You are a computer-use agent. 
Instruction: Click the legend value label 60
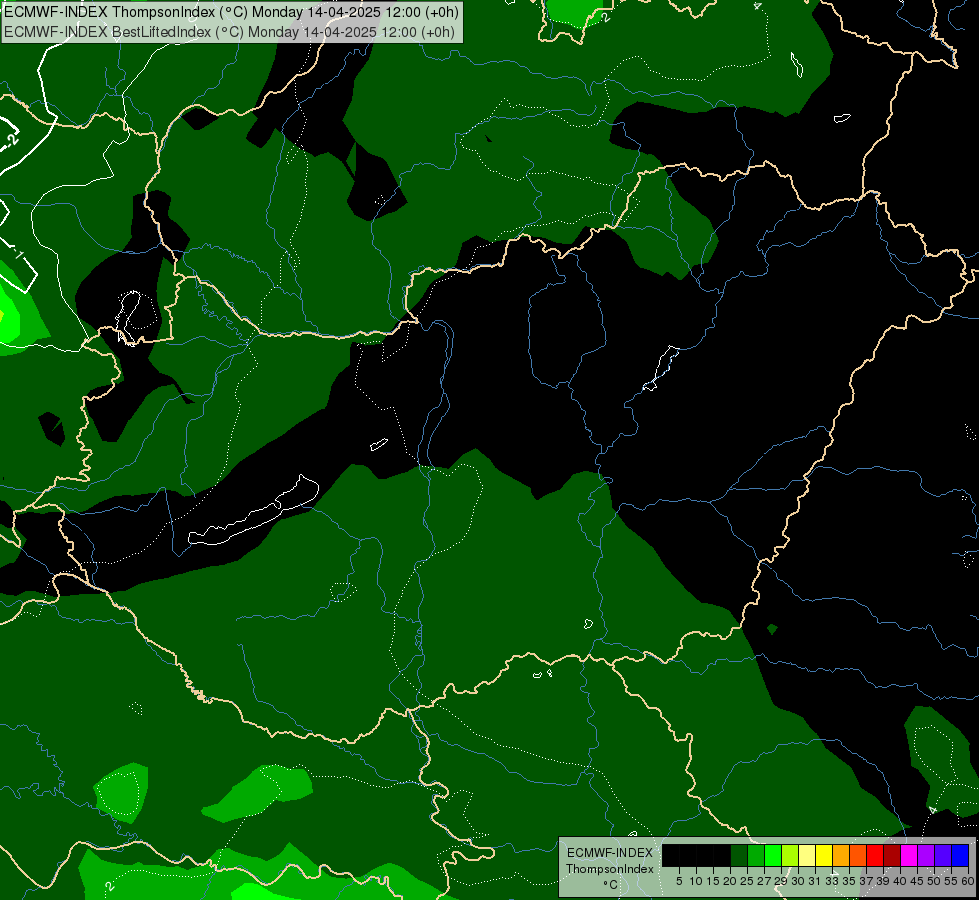click(x=968, y=881)
